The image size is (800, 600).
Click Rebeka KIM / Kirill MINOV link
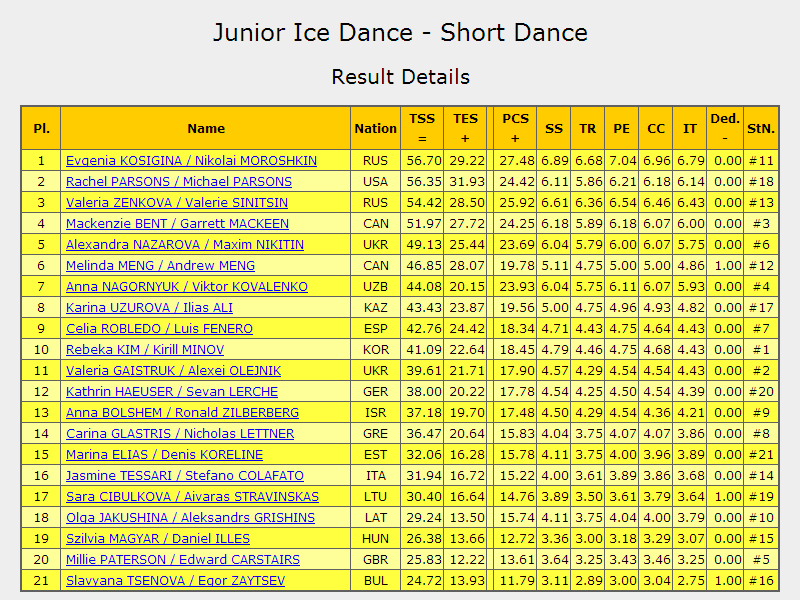coord(145,349)
